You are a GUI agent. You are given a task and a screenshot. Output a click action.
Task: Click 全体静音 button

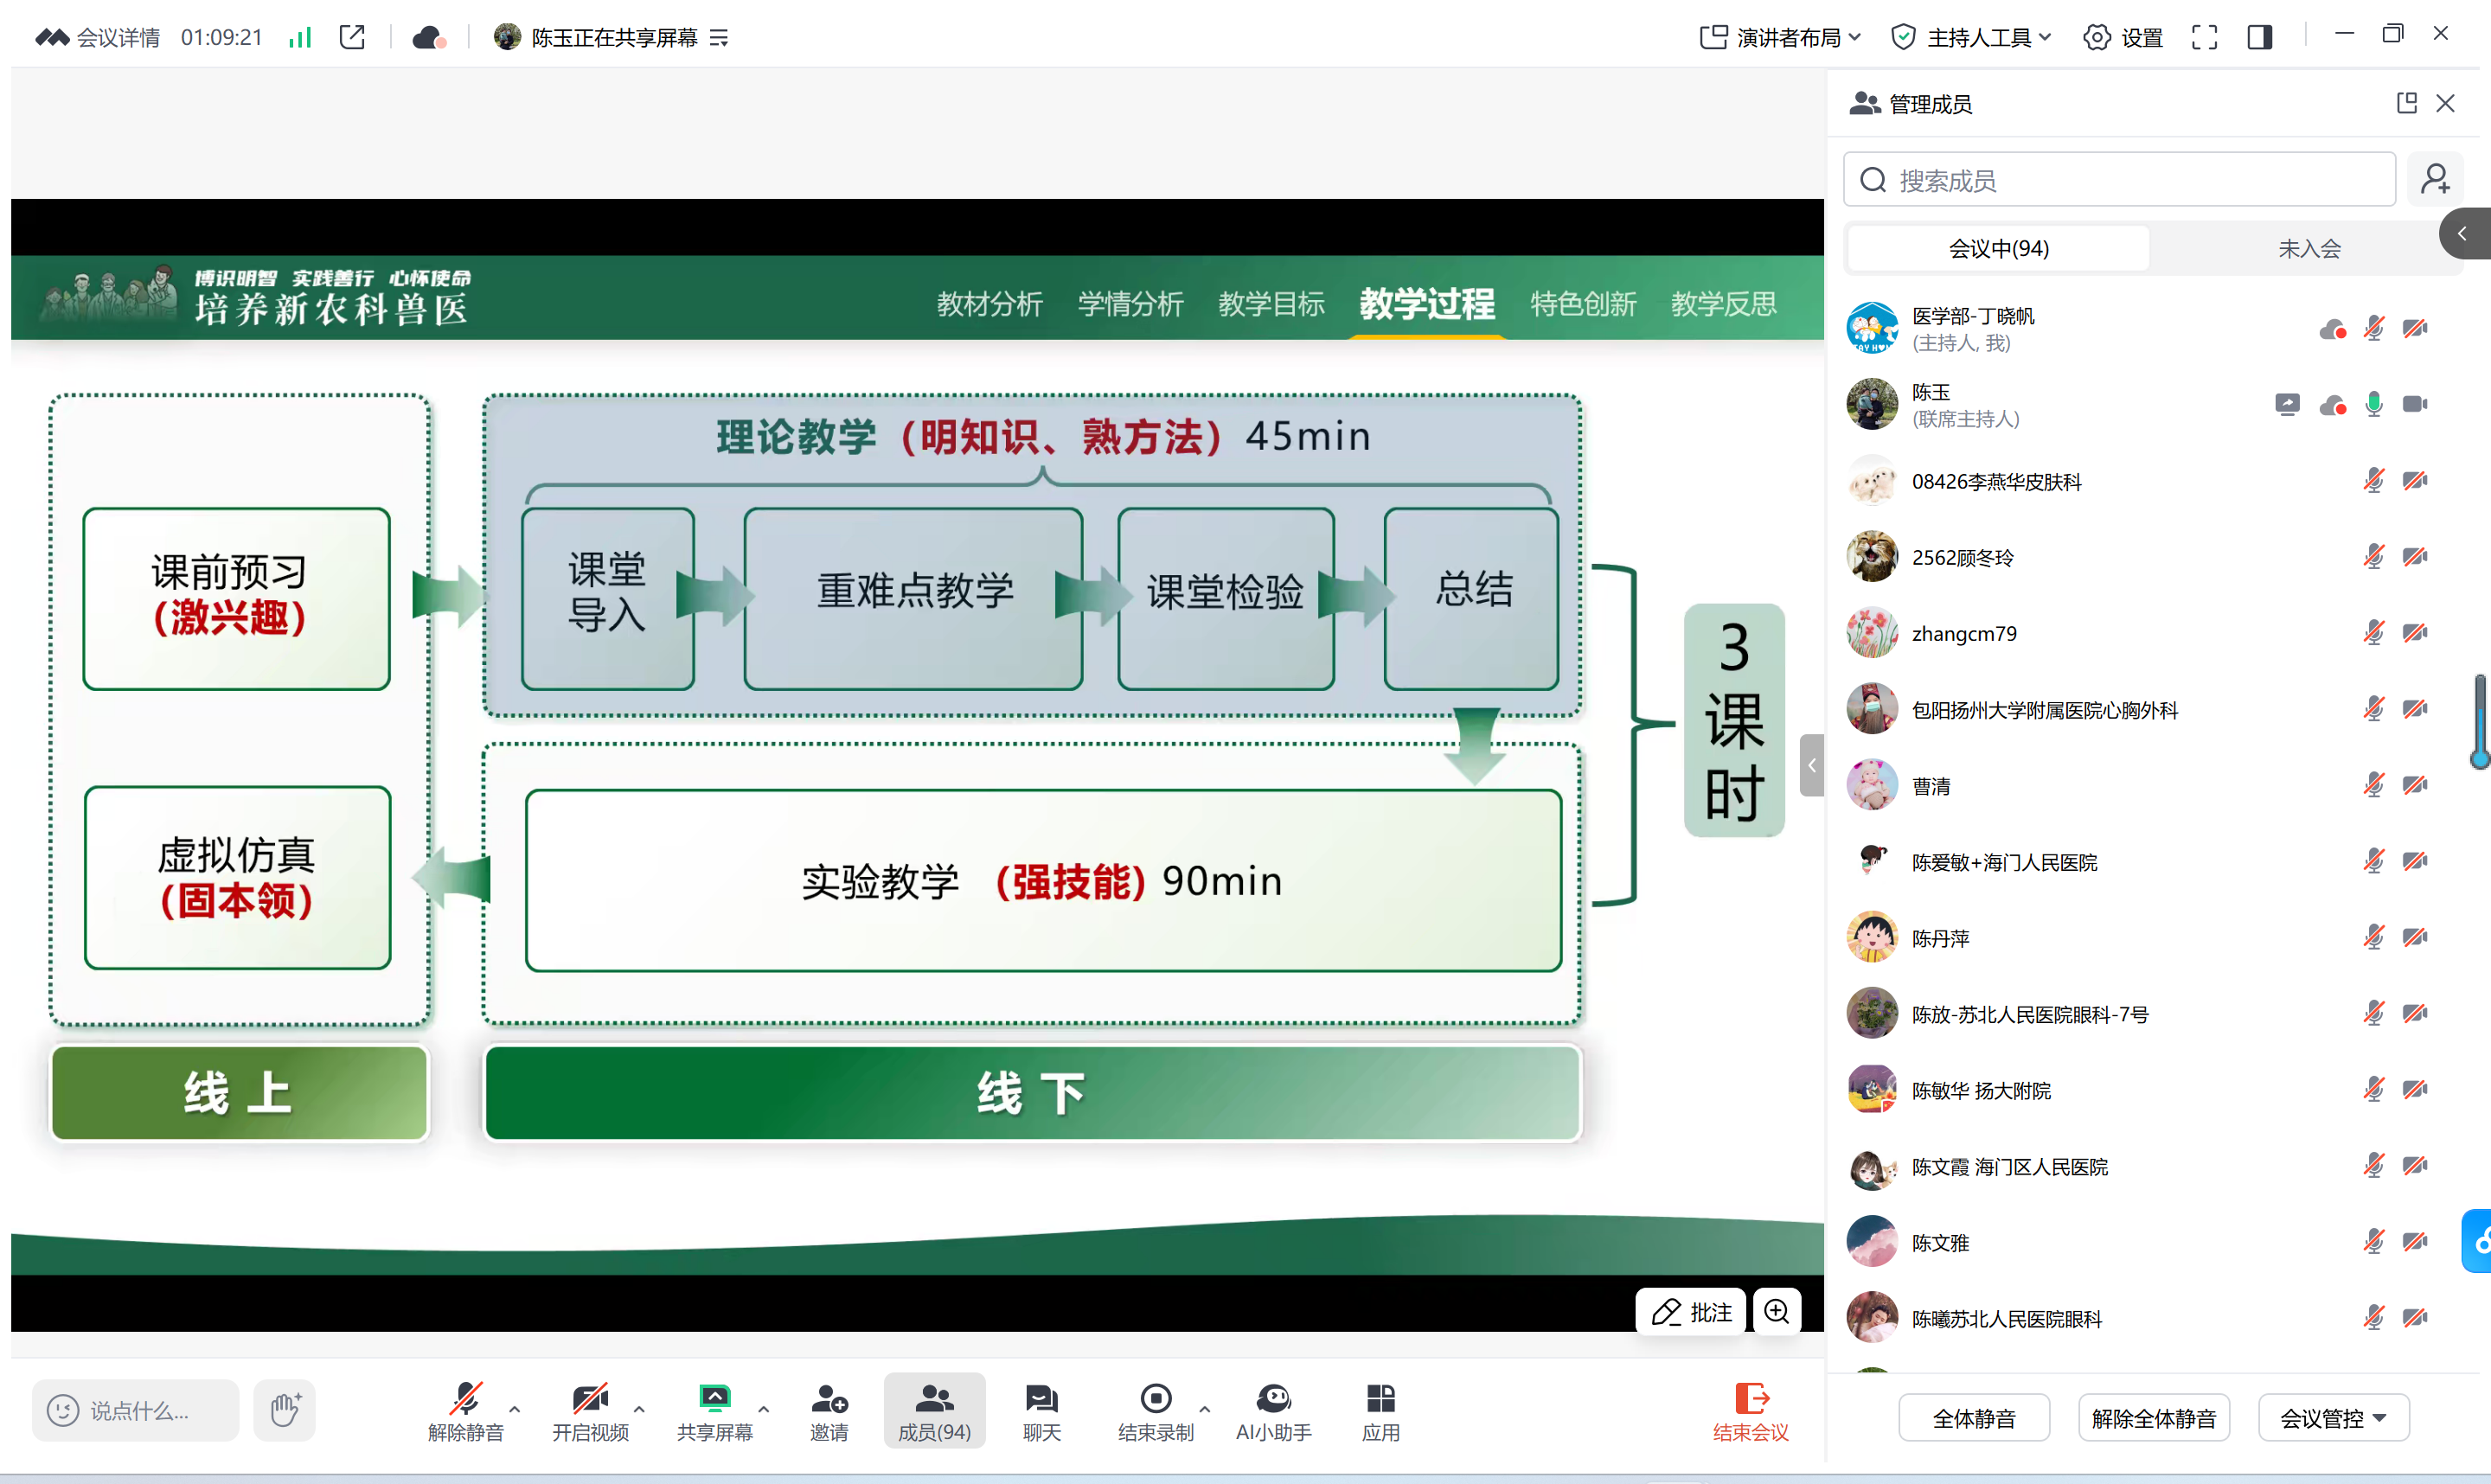pos(1974,1418)
